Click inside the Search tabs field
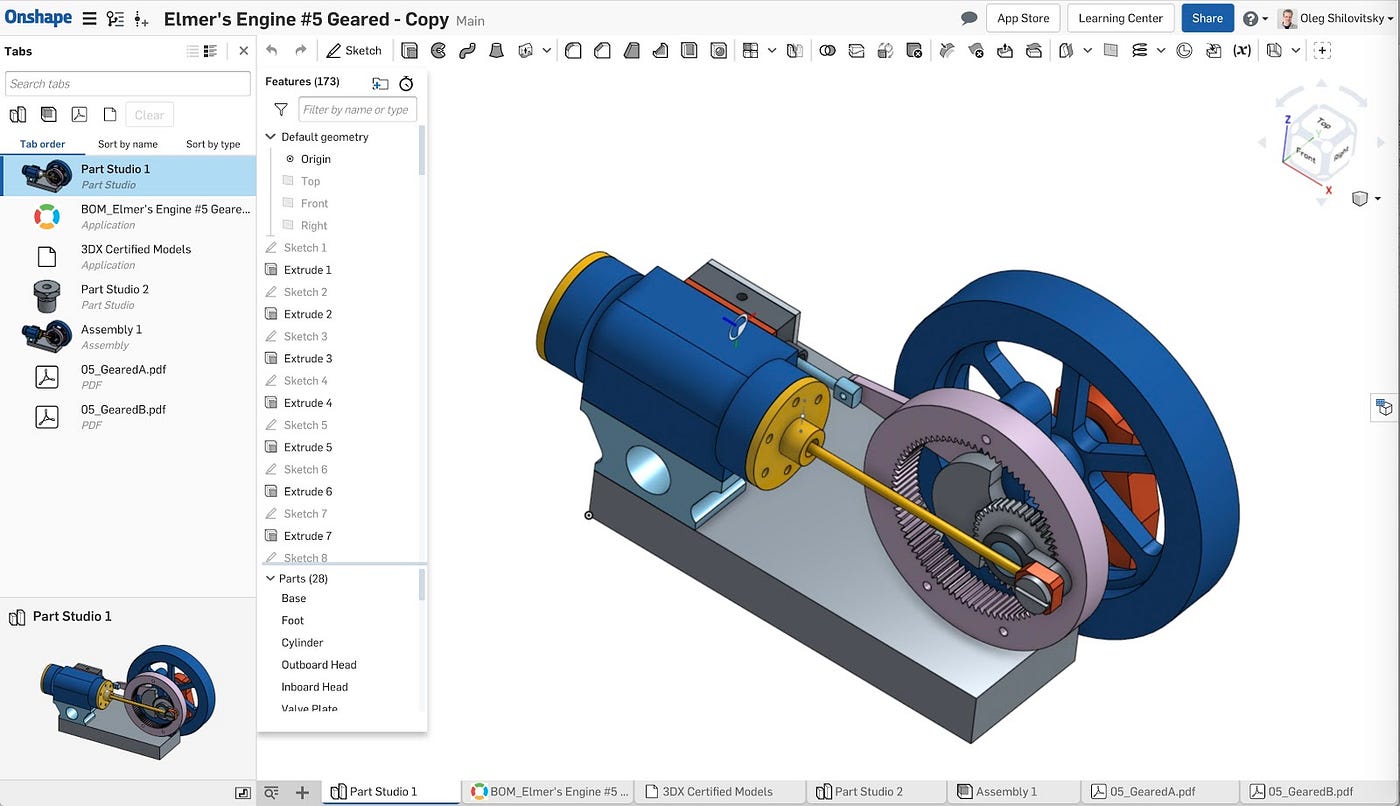The height and width of the screenshot is (806, 1400). [127, 84]
